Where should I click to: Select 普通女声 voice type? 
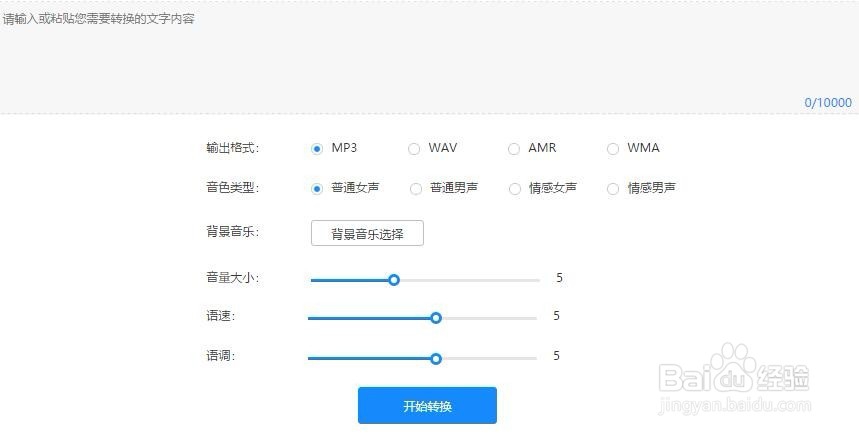point(317,188)
